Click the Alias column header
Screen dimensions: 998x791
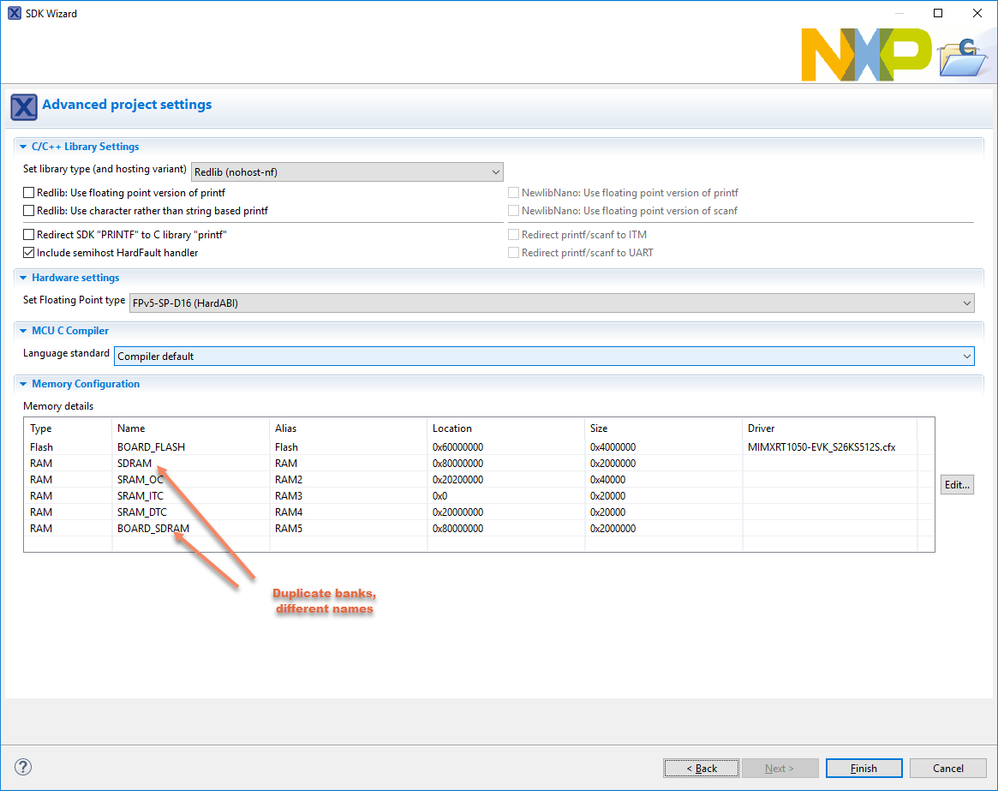[349, 428]
